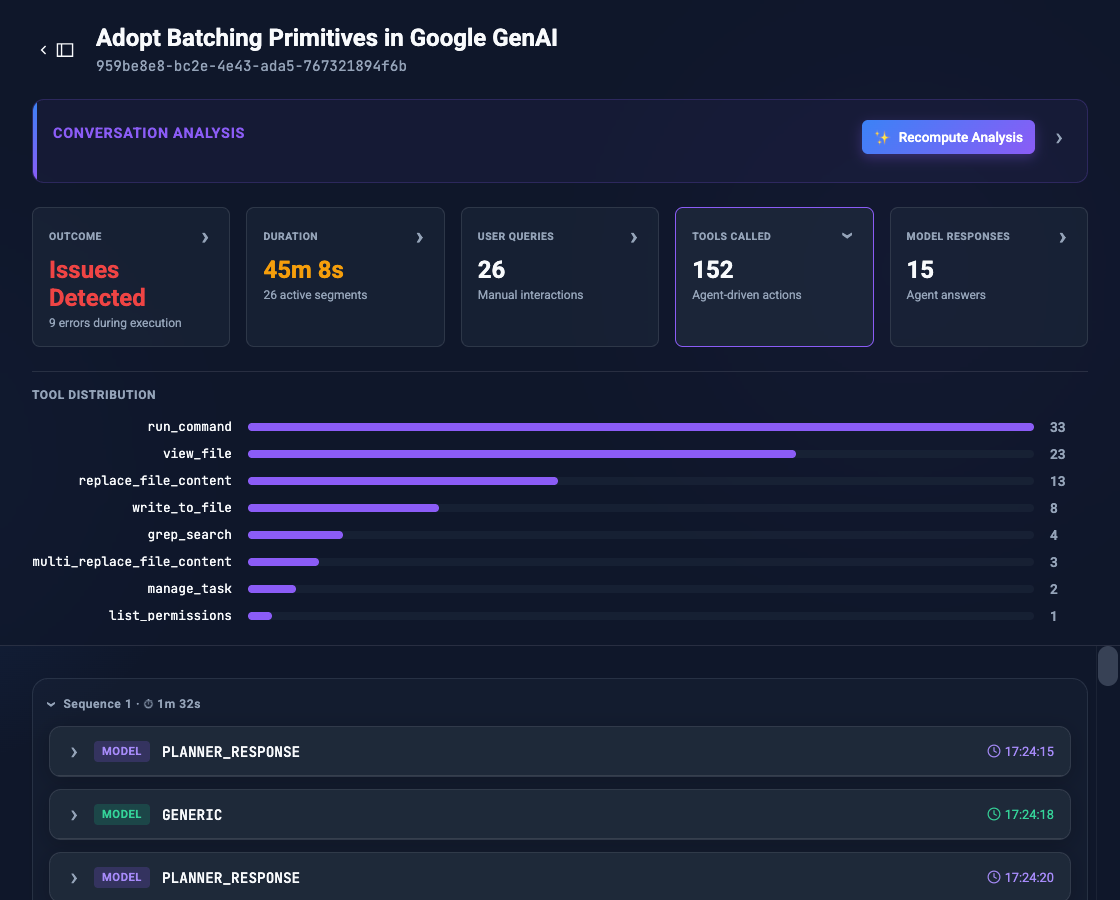Expand the User Queries card chevron

click(634, 237)
